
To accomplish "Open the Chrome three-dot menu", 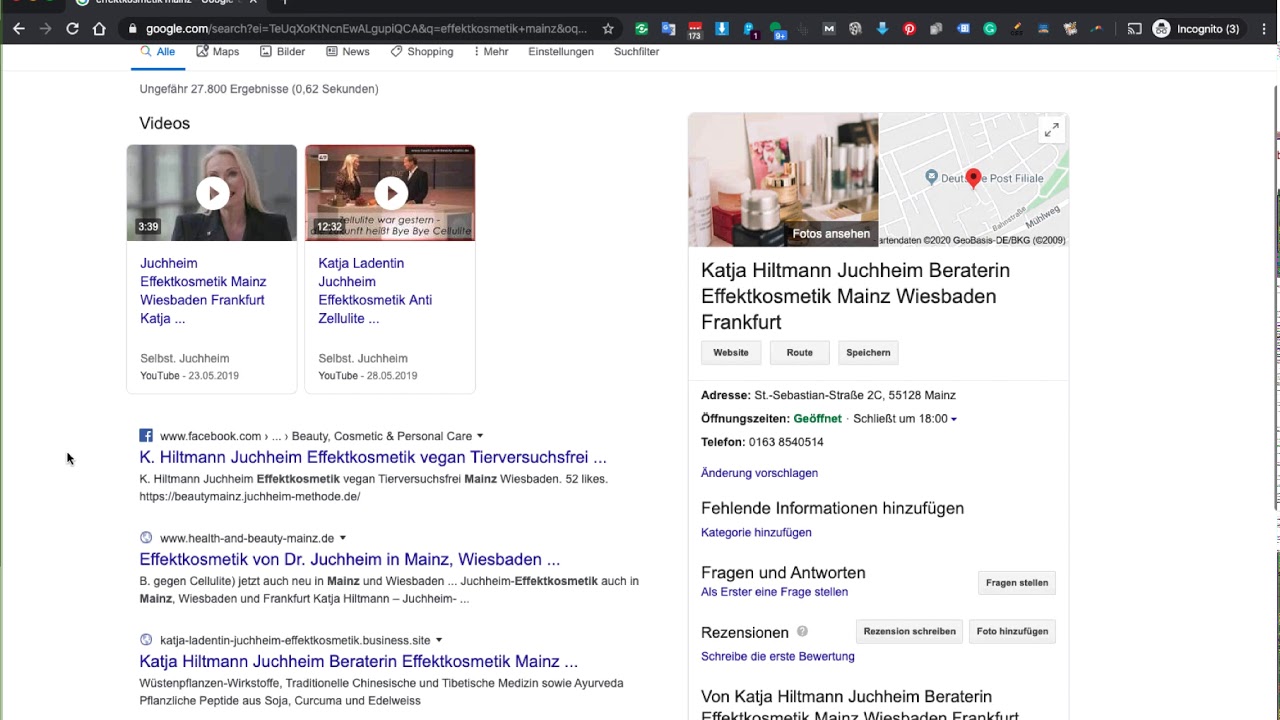I will 1262,29.
